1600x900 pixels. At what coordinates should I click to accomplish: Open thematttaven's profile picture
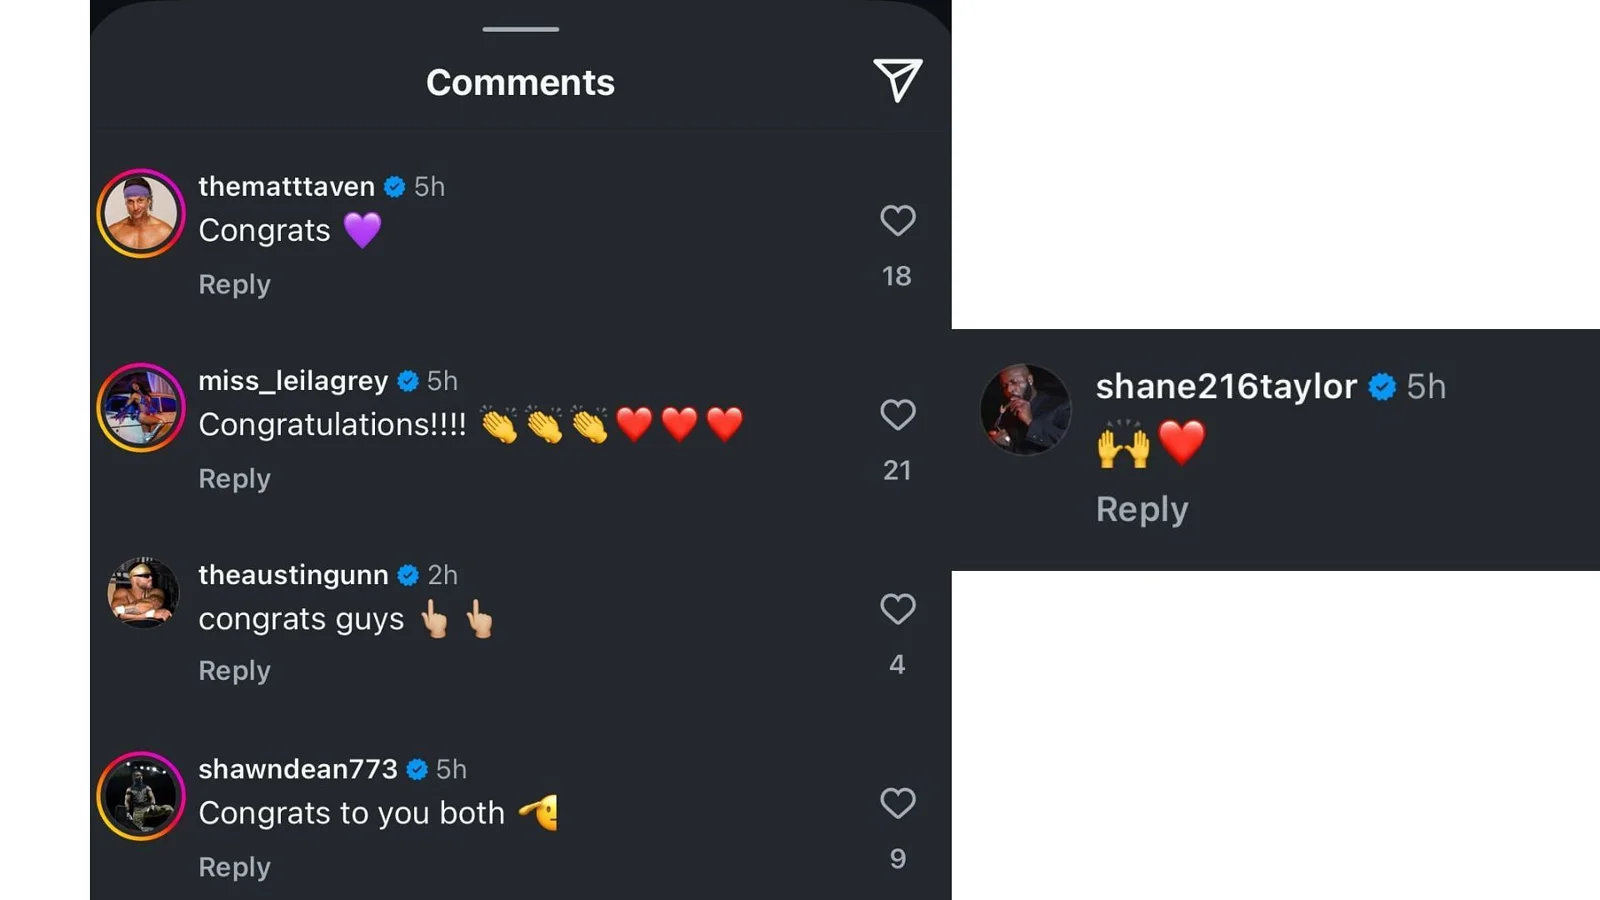[141, 213]
